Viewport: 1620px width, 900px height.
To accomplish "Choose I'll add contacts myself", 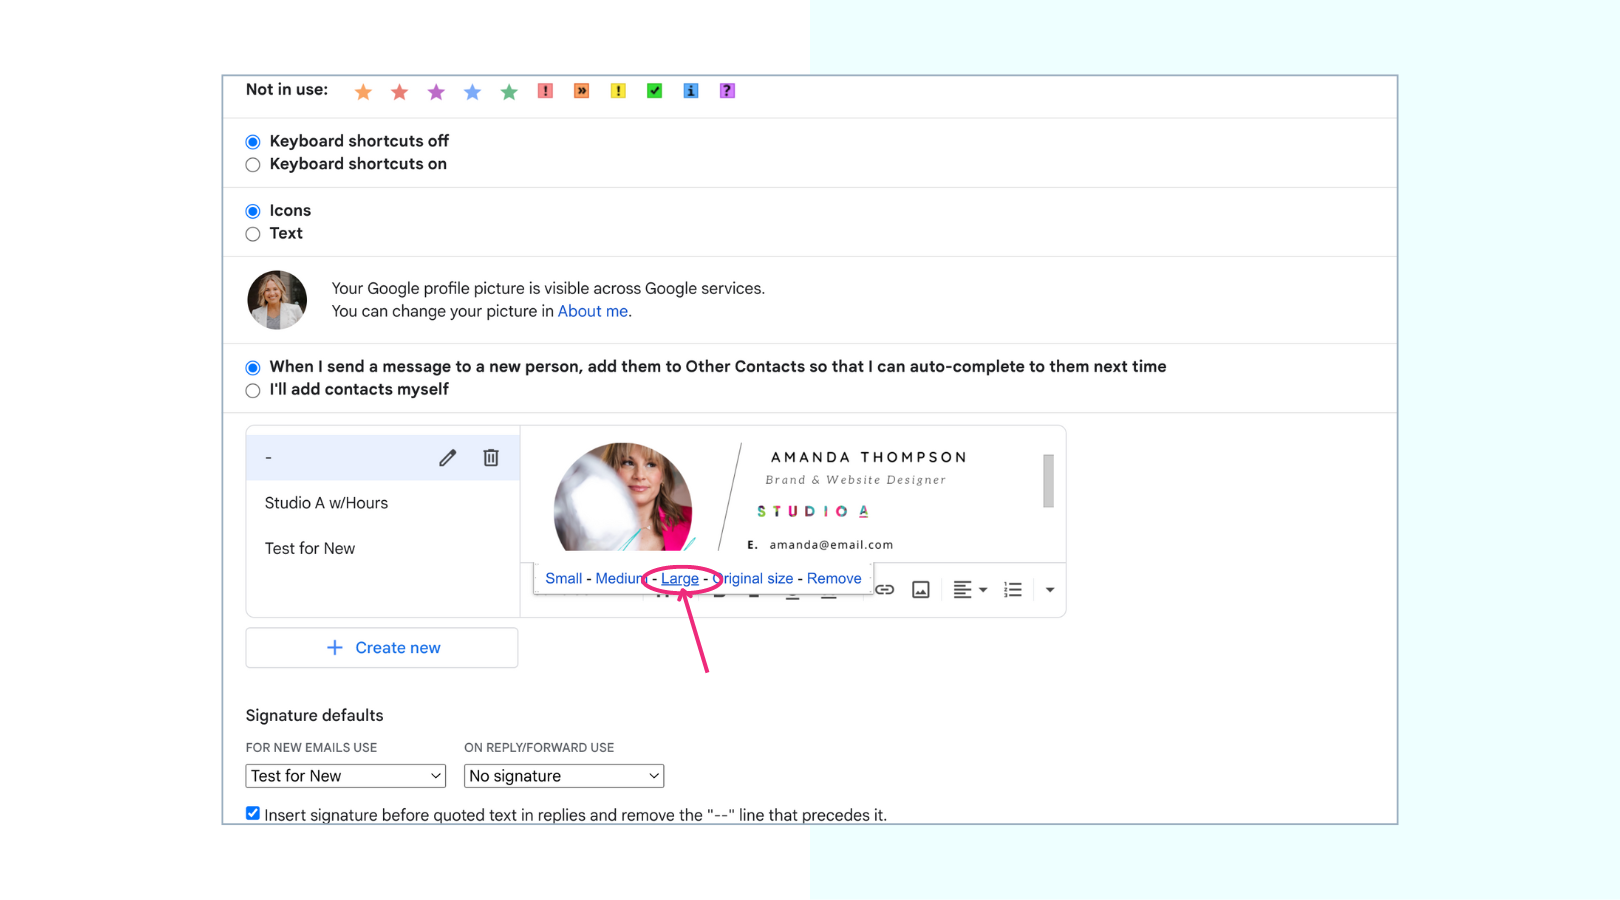I will coord(253,390).
